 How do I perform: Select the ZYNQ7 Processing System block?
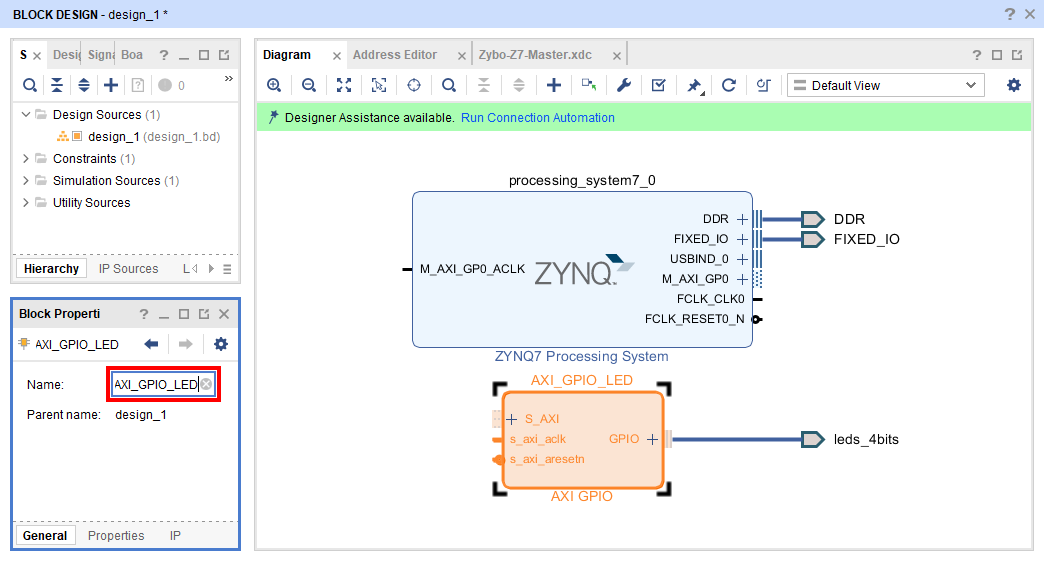(x=582, y=270)
